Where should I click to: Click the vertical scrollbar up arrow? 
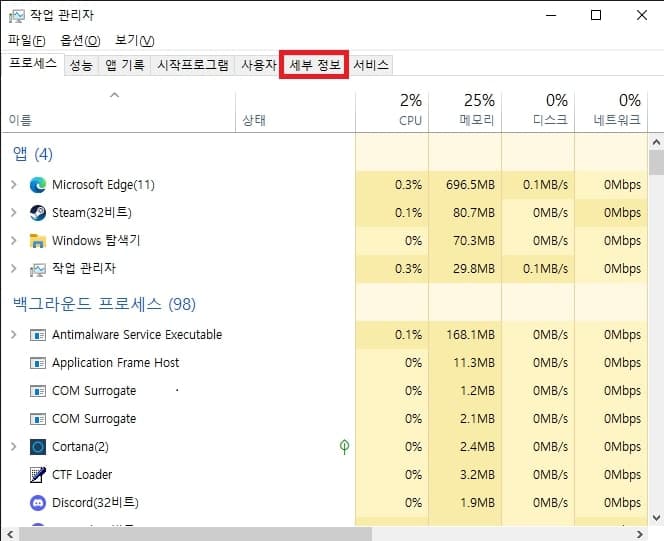(x=656, y=142)
